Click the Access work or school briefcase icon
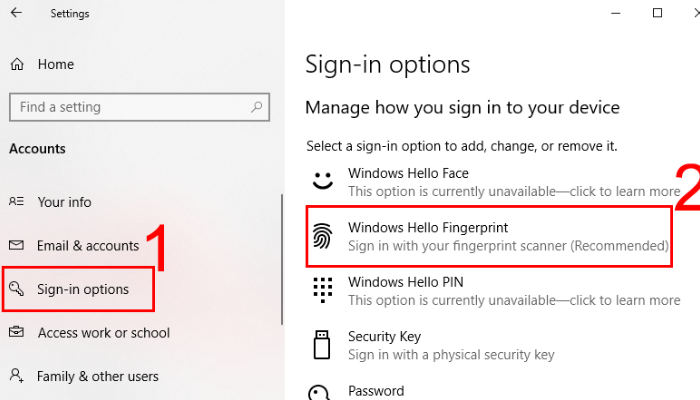 click(x=17, y=333)
